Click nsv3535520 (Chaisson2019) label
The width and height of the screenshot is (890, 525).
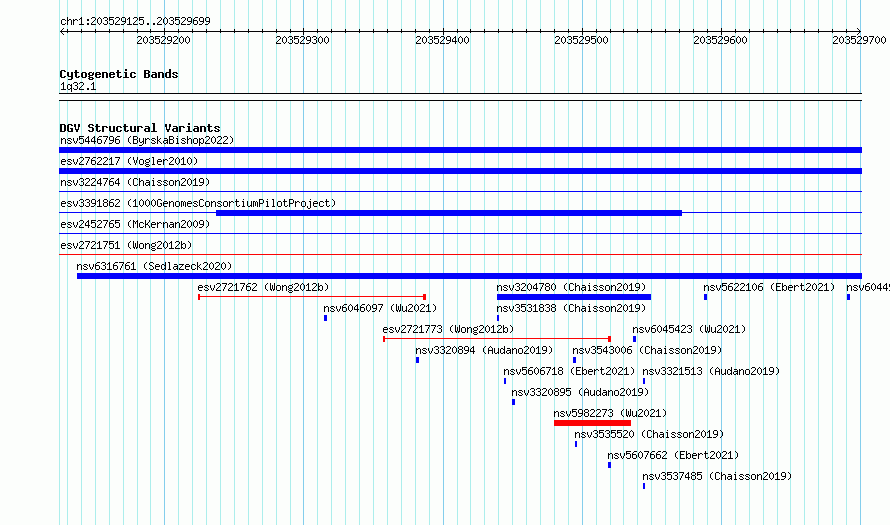click(649, 434)
